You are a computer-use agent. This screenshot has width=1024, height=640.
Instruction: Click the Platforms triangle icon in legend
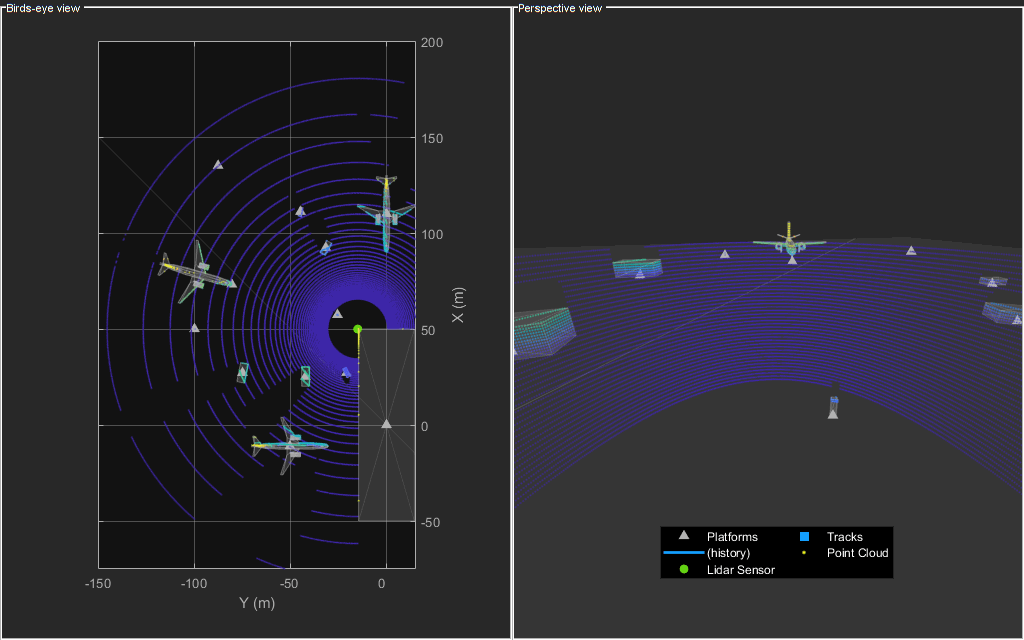click(x=684, y=535)
